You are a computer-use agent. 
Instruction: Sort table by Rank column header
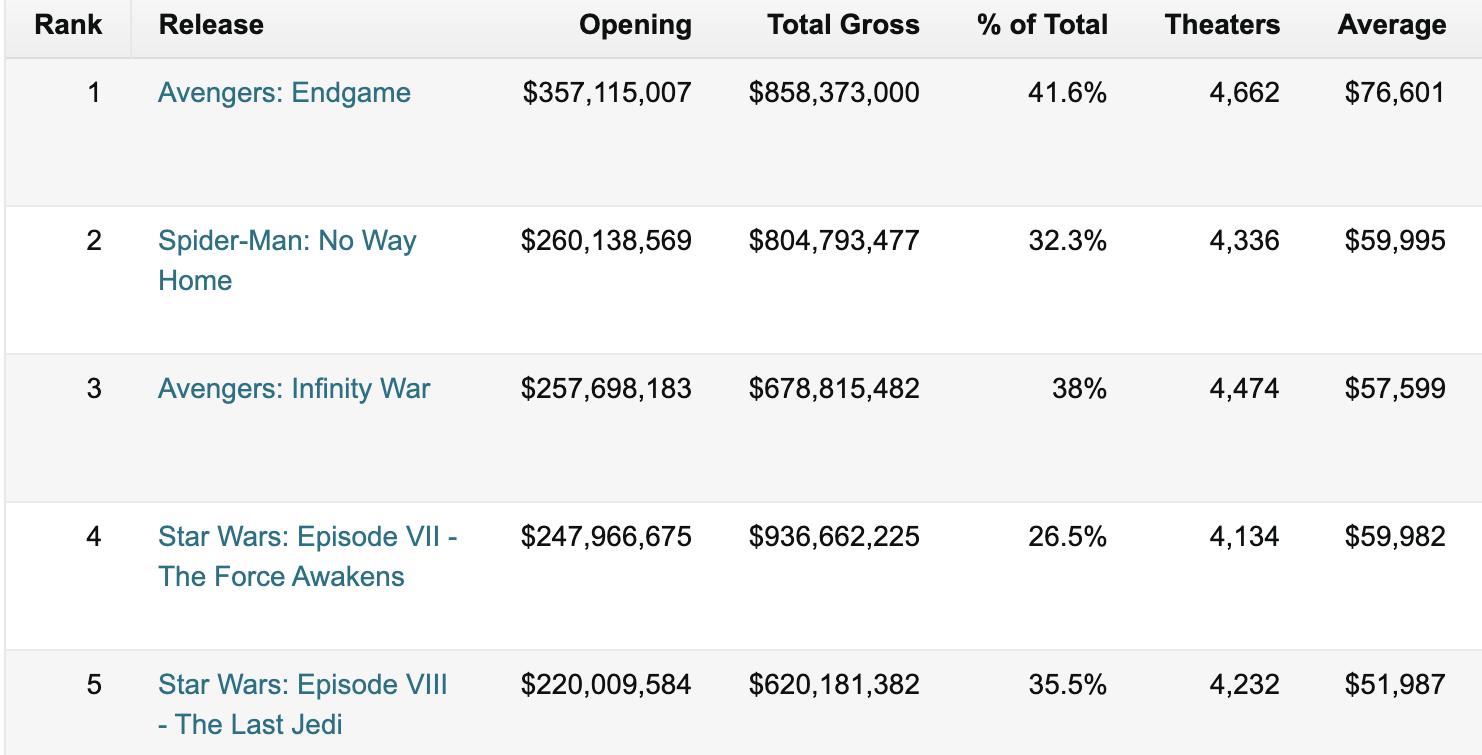click(68, 25)
